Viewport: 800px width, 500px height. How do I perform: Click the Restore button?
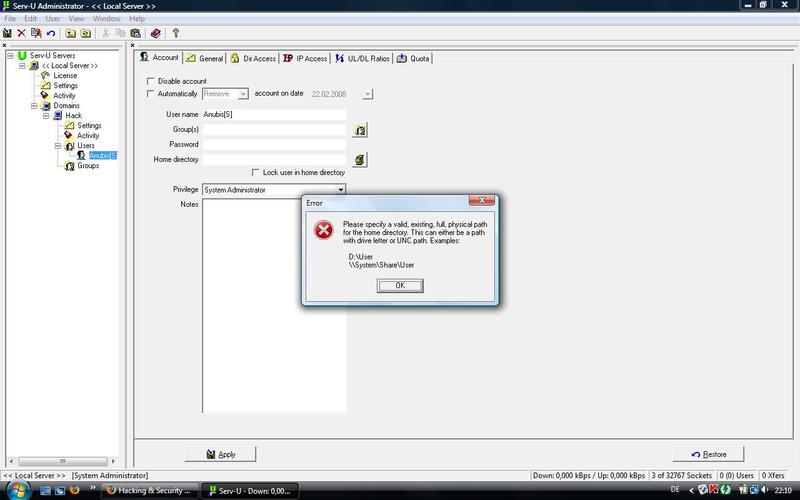[x=708, y=454]
